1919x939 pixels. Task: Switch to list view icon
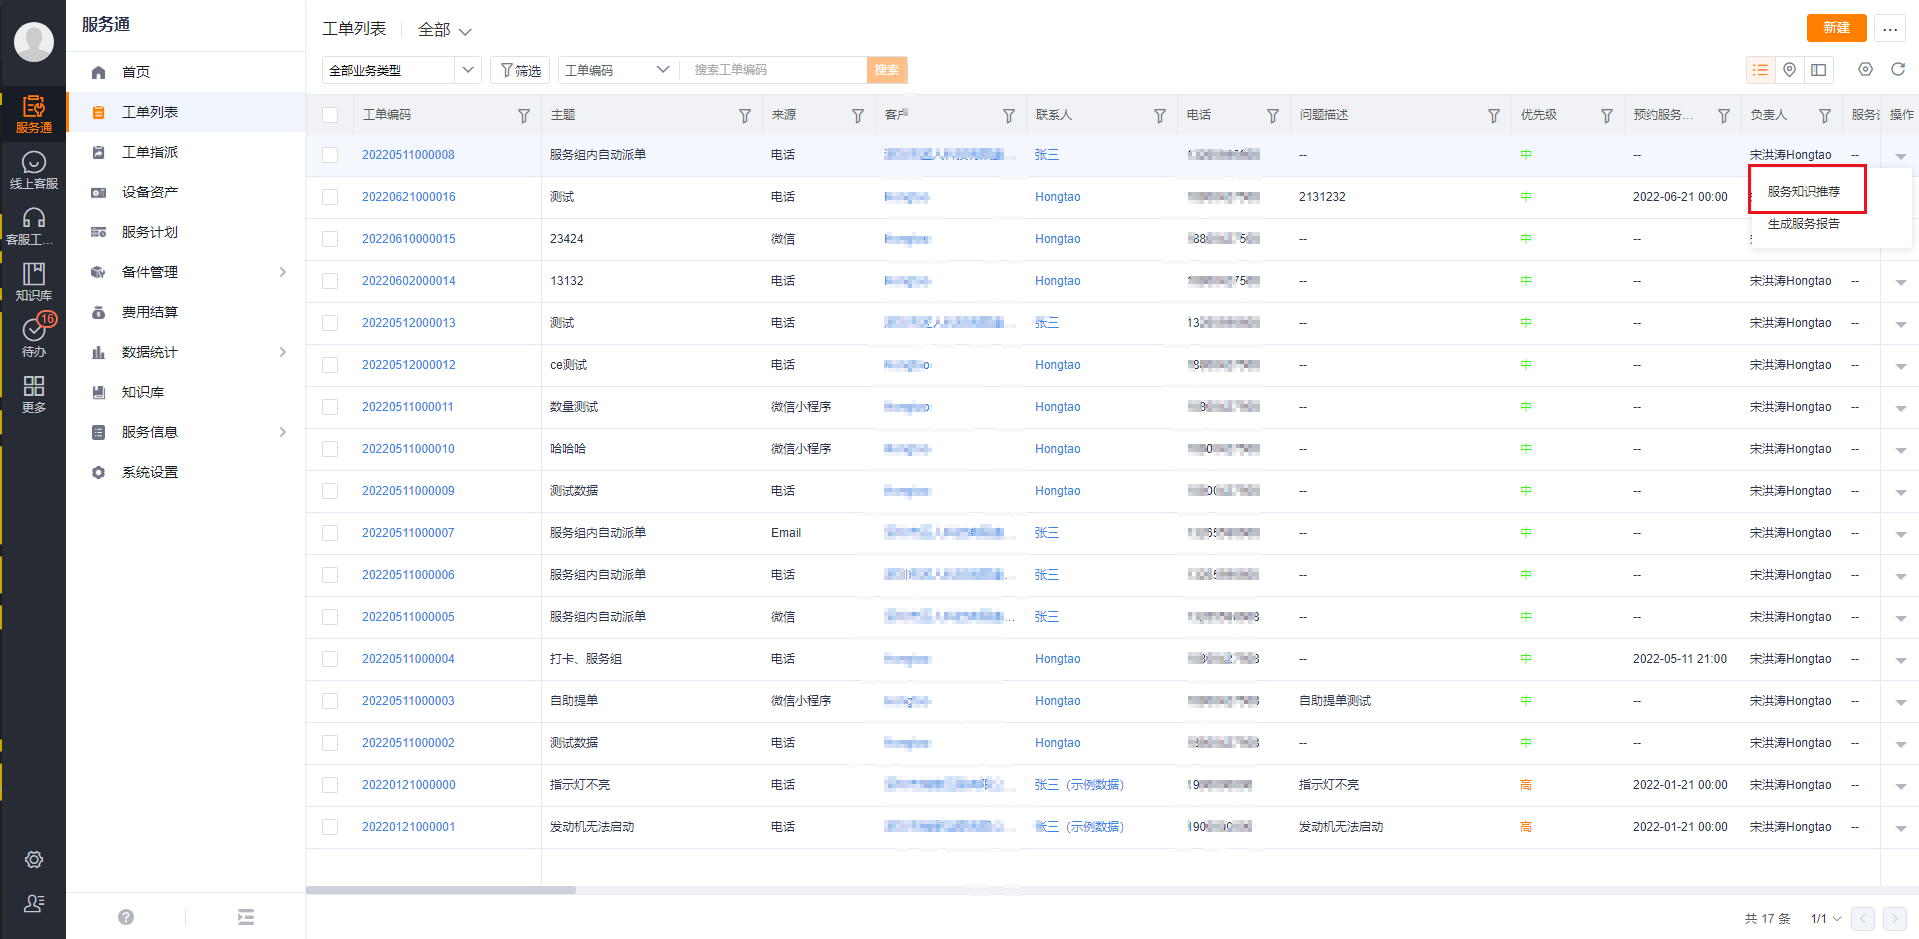(x=1760, y=70)
